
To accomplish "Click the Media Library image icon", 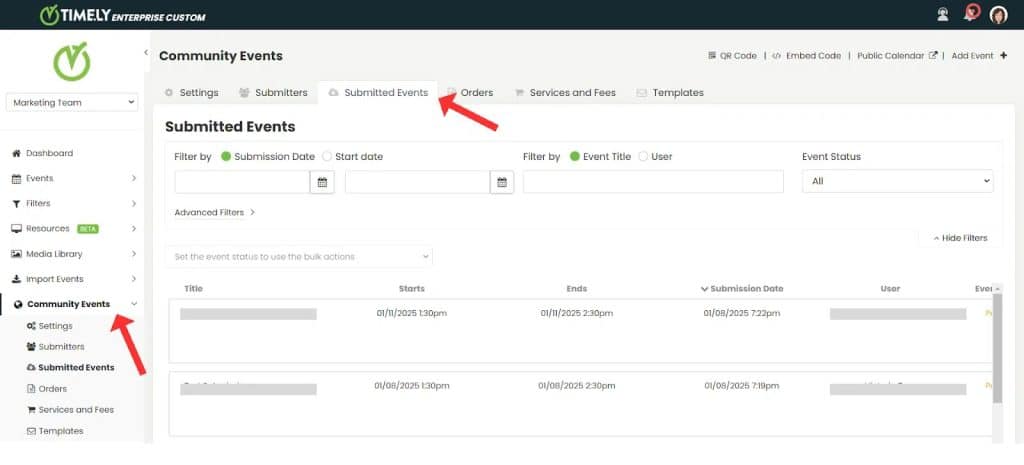I will pos(17,254).
